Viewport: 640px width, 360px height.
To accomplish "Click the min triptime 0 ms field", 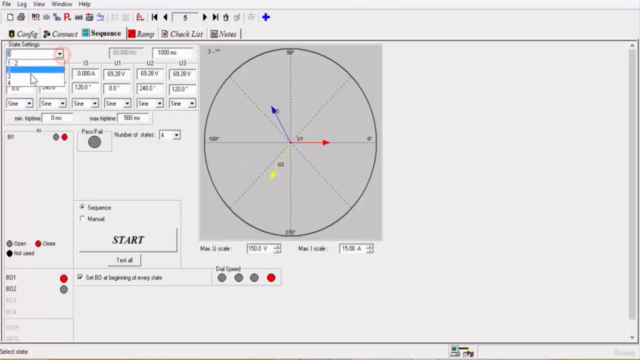I will 58,118.
